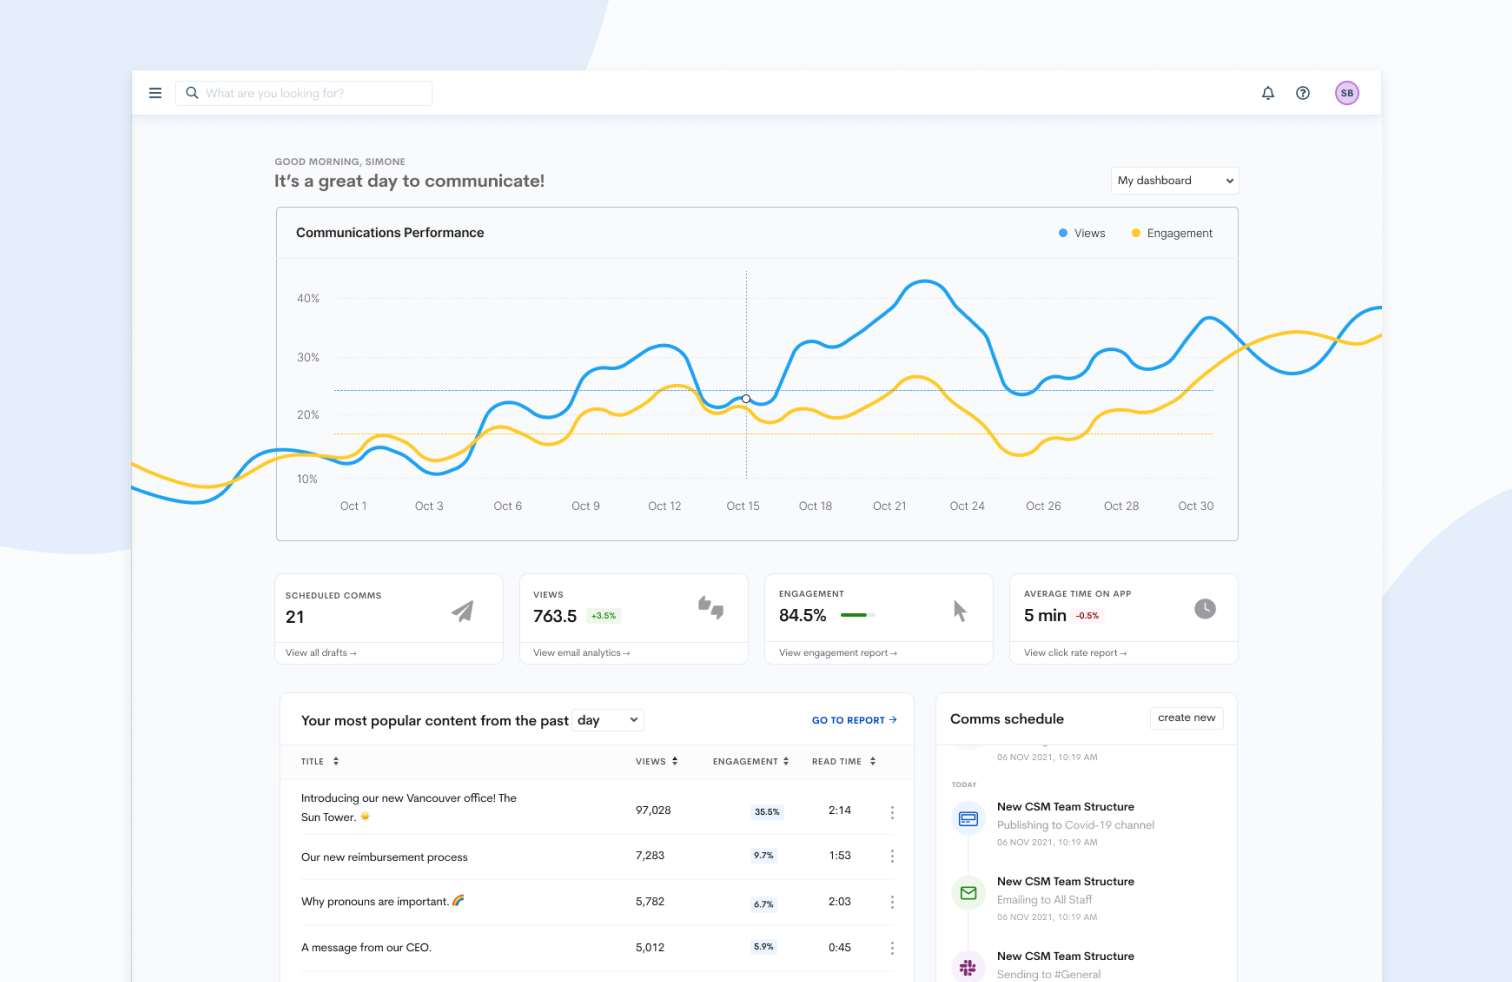Screen dimensions: 1512x982
Task: Open the hamburger navigation menu
Action: 155,93
